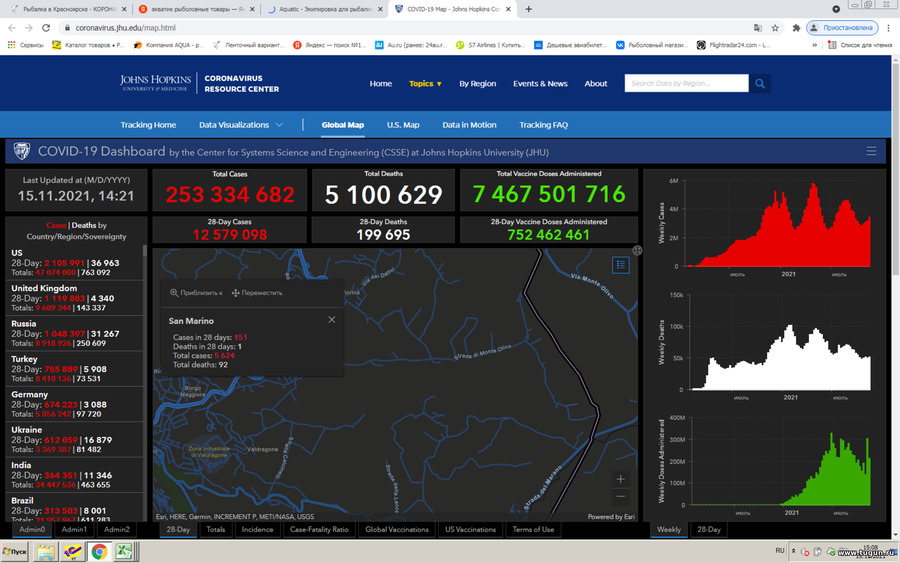The width and height of the screenshot is (900, 563).
Task: Zoom out with the map minus button
Action: tap(620, 496)
